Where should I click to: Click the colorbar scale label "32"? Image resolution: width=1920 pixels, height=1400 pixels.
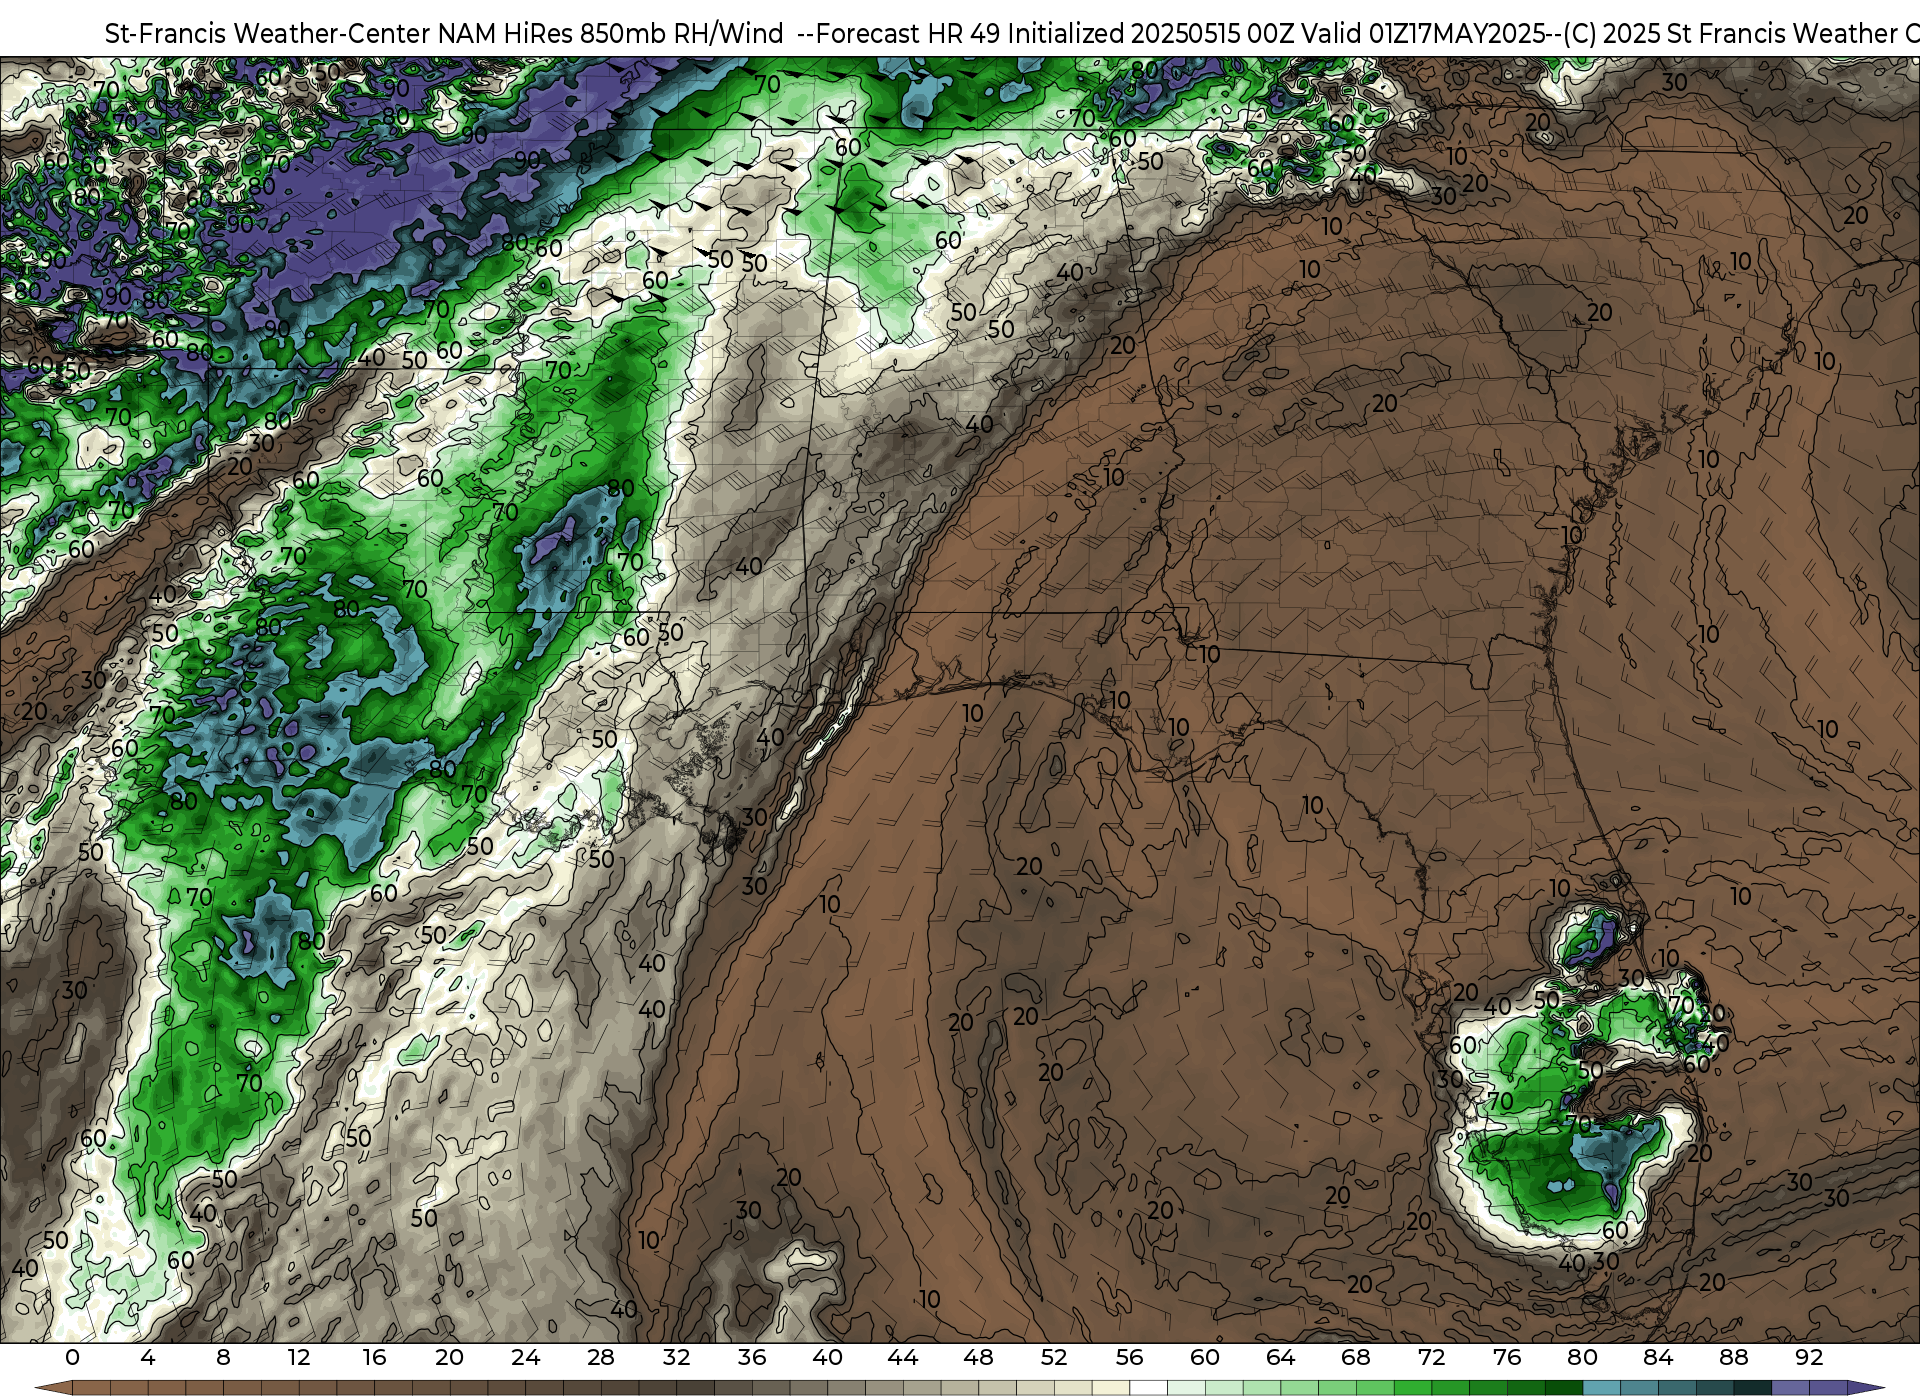[677, 1357]
